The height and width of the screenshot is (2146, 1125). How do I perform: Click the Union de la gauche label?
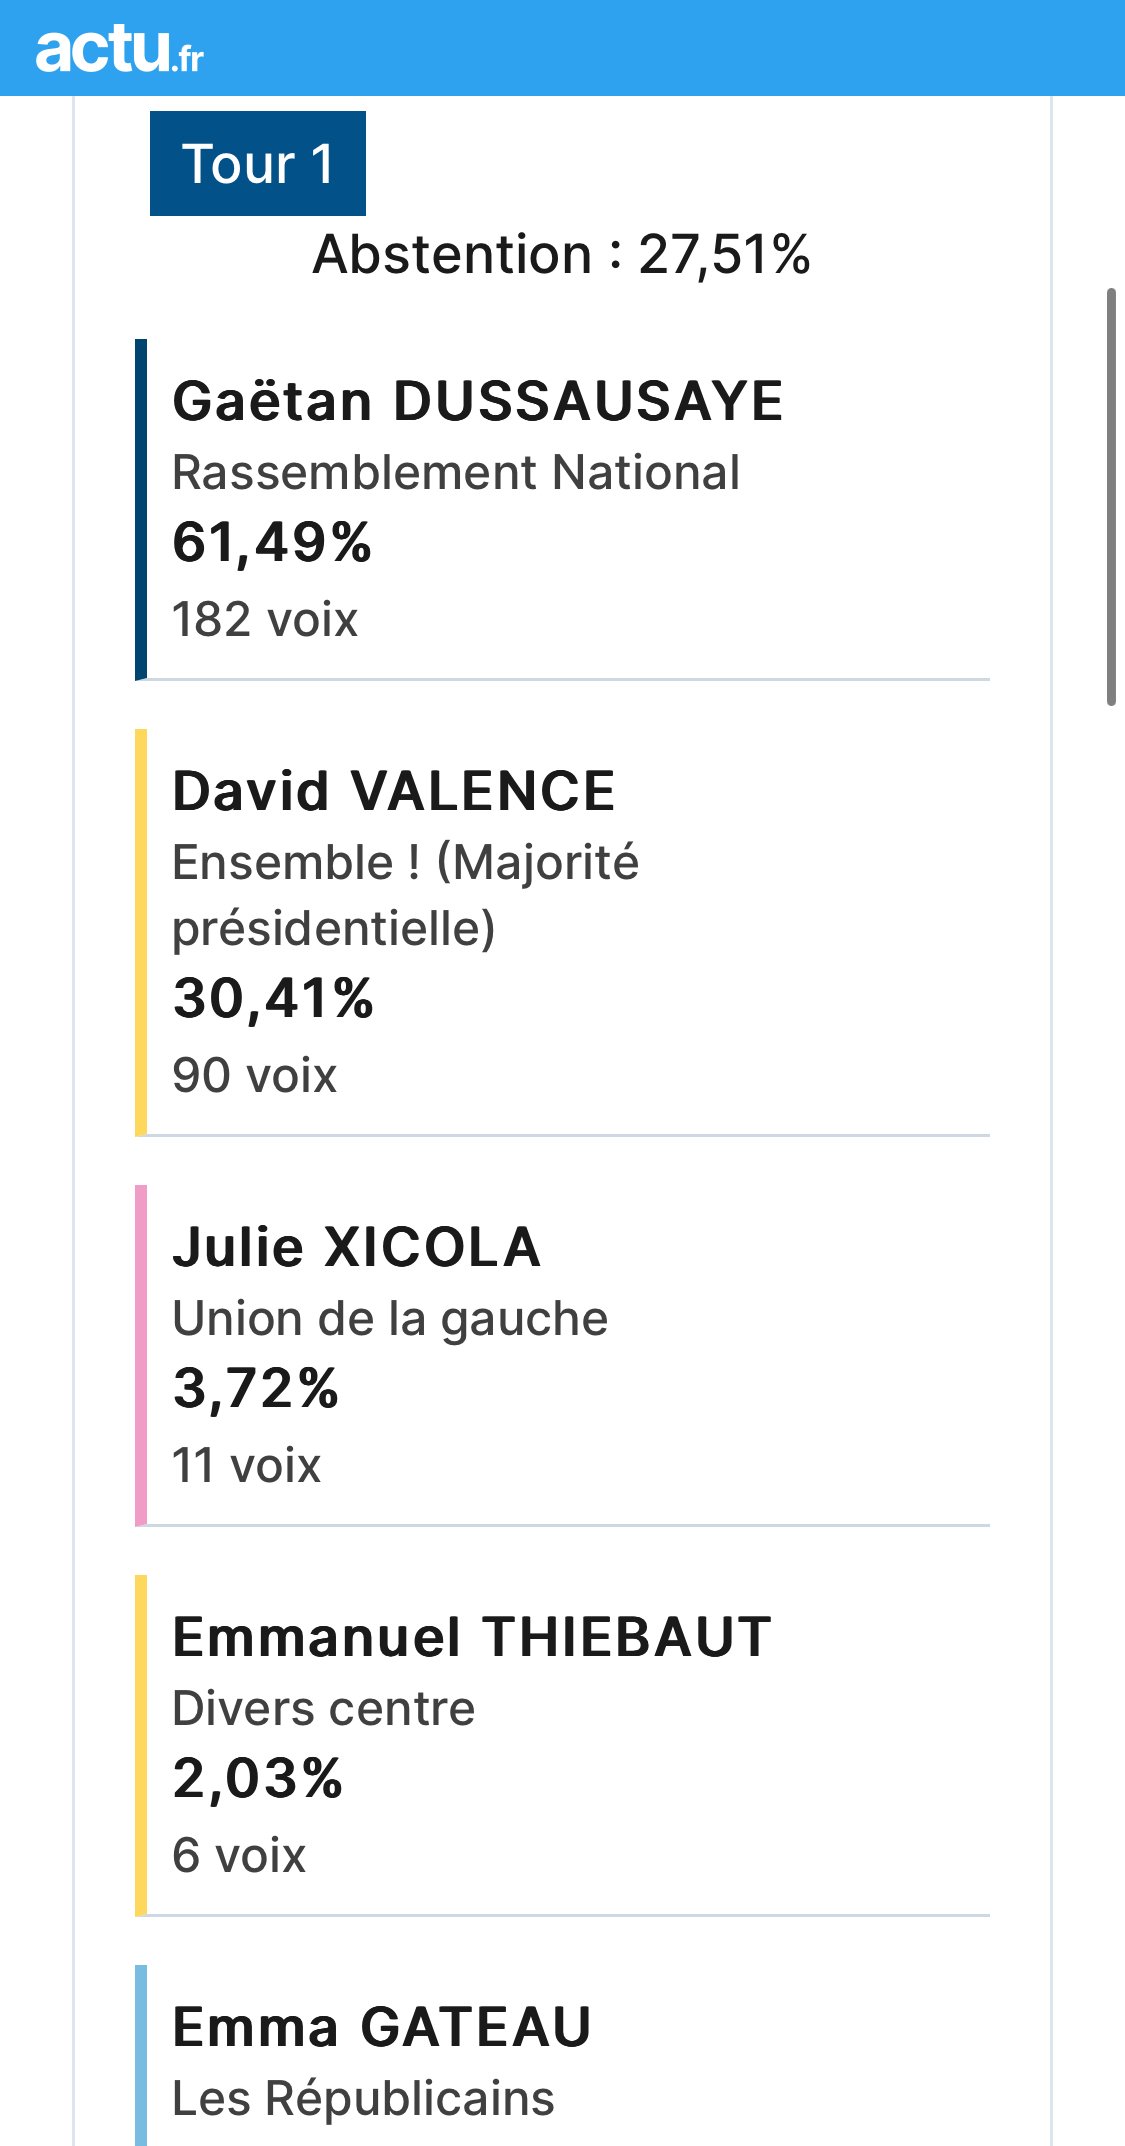390,1319
